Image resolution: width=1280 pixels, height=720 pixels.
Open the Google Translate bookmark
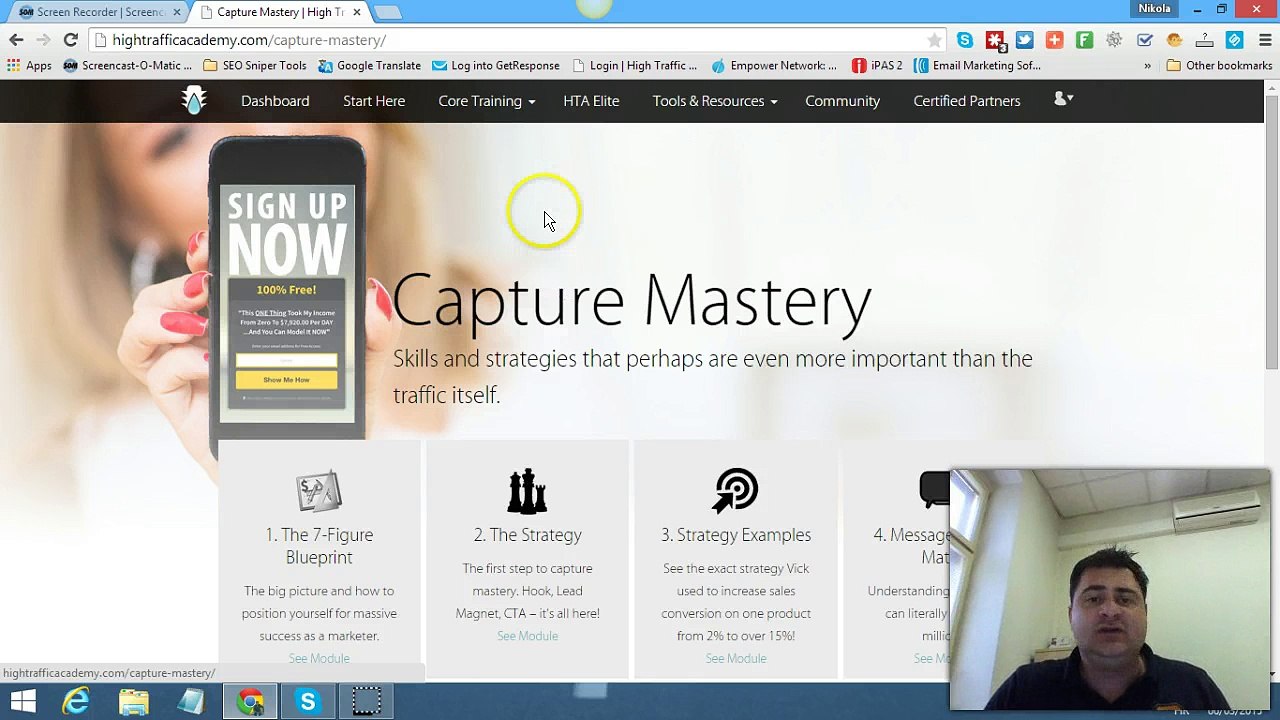[369, 66]
